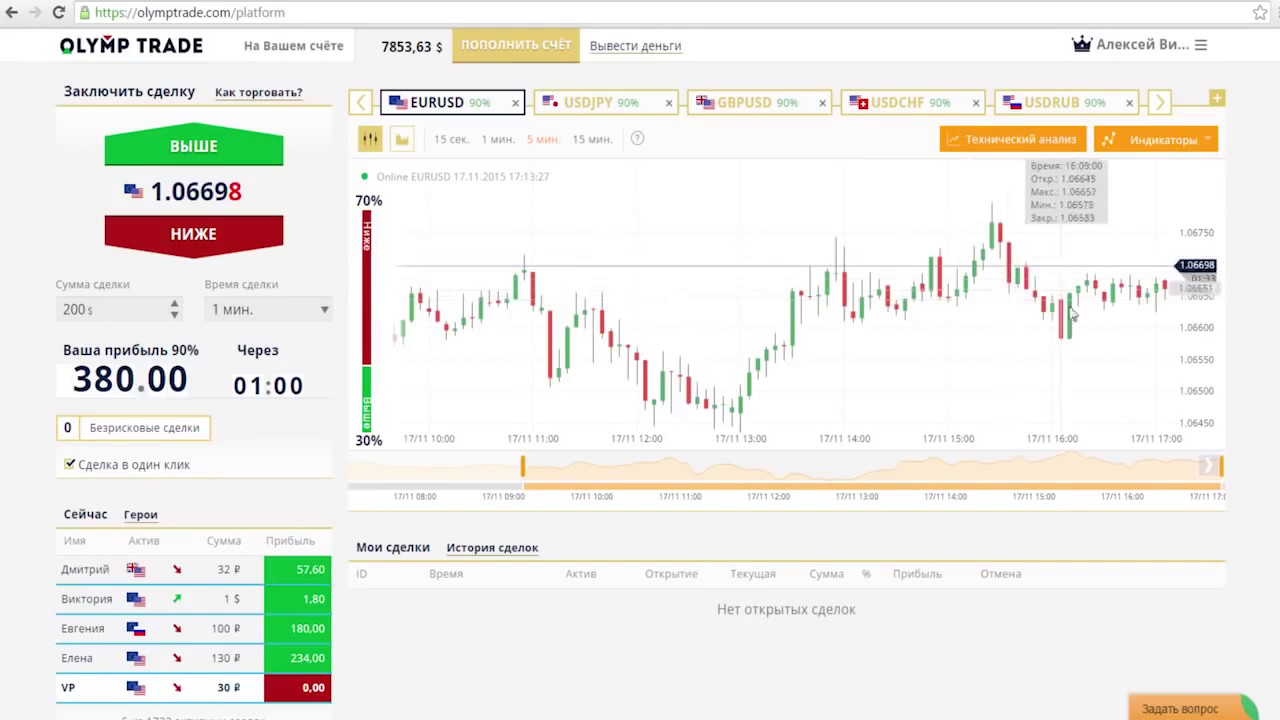
Task: Open the trade duration dropdown
Action: 268,310
